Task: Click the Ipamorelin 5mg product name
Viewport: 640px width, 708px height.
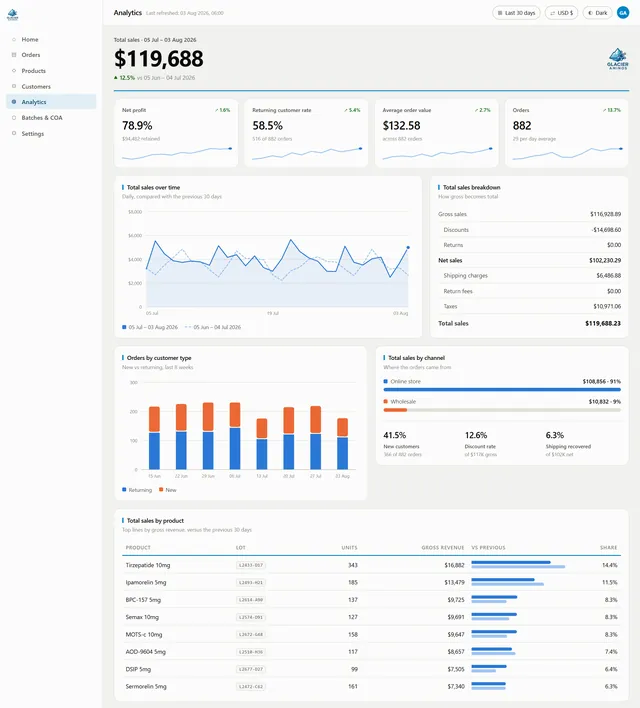Action: pyautogui.click(x=146, y=582)
